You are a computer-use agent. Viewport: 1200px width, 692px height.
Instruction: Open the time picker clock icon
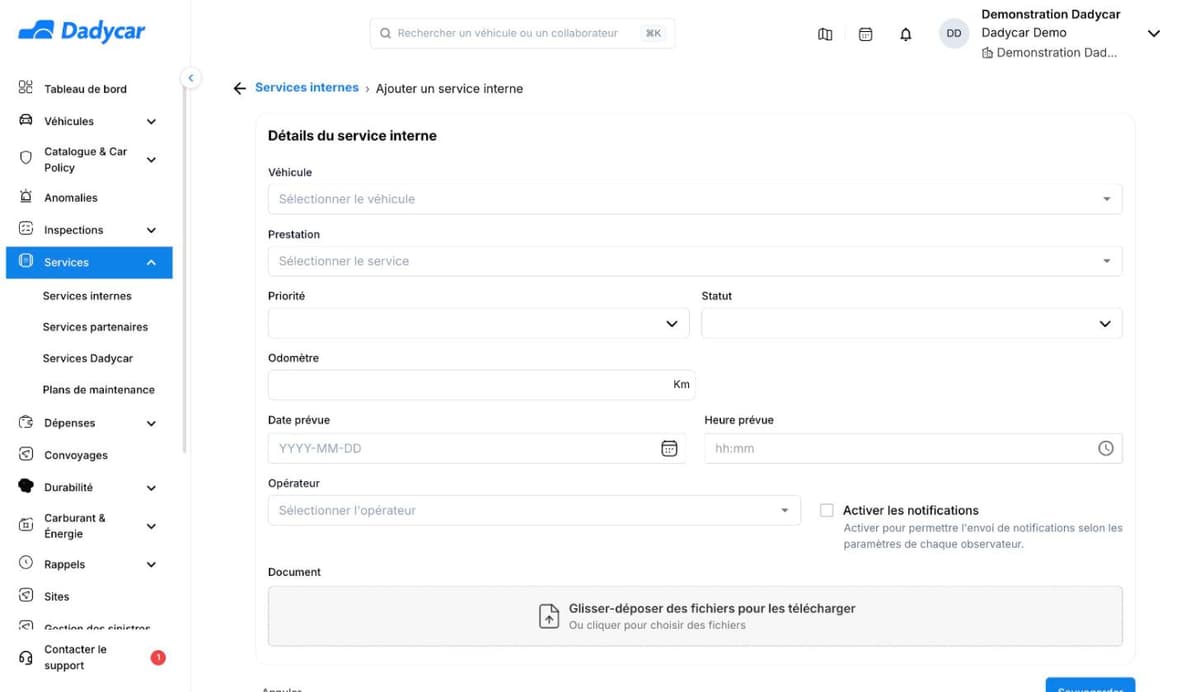point(1105,449)
